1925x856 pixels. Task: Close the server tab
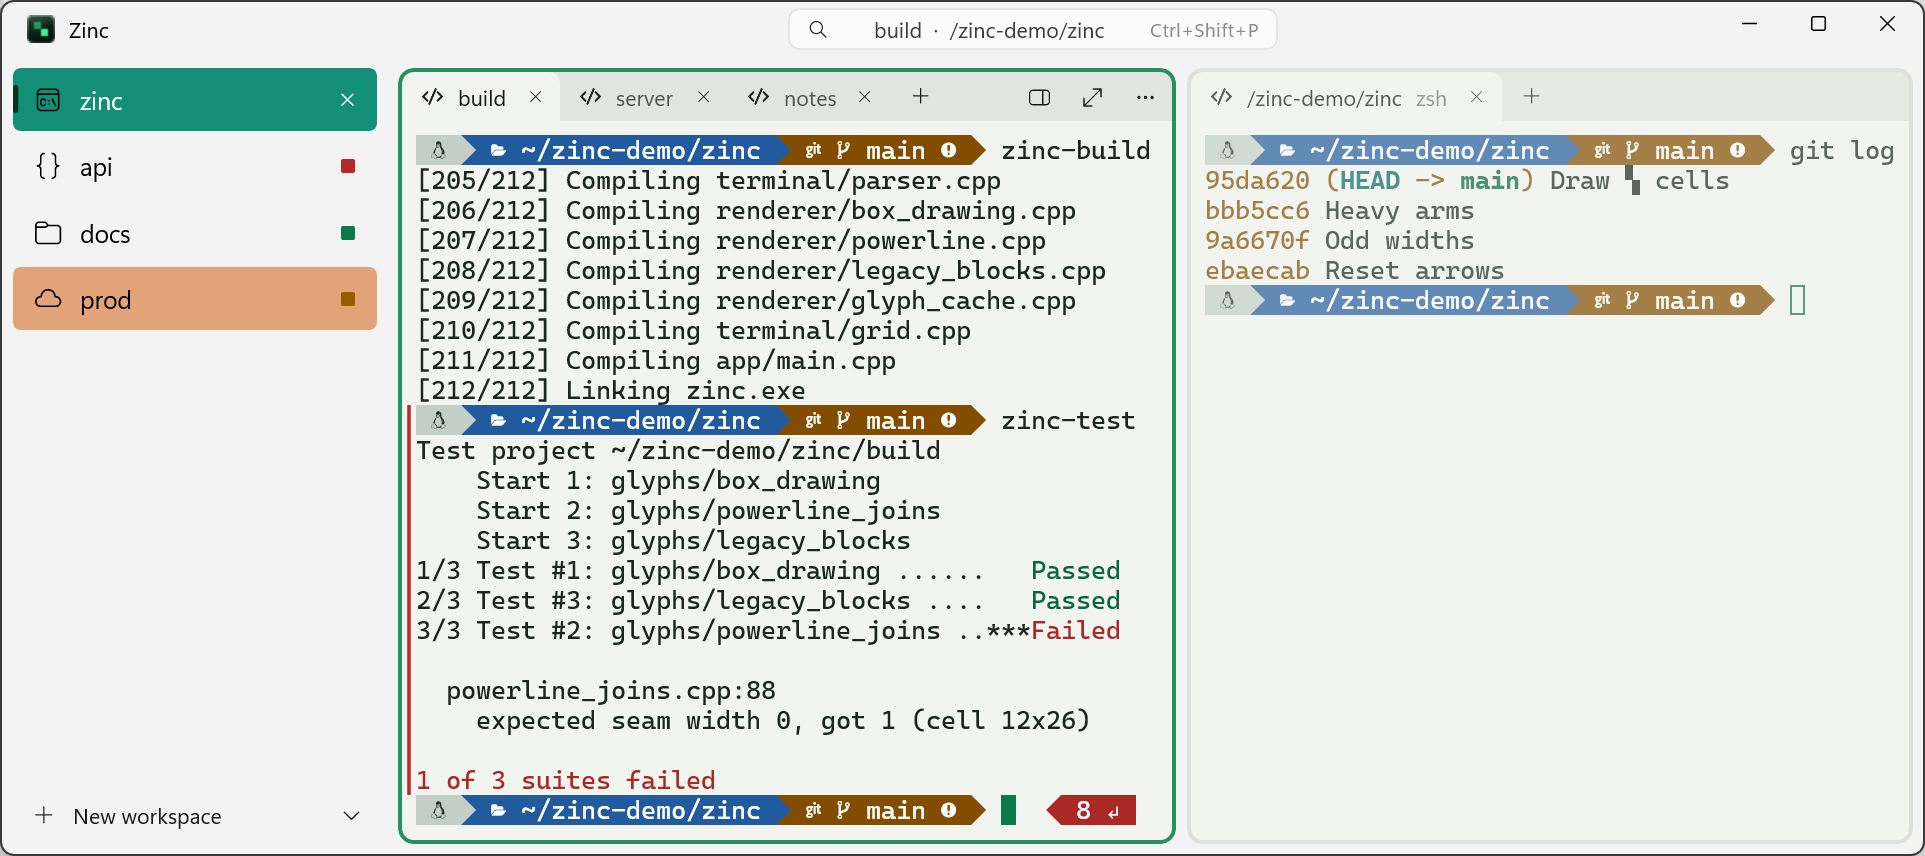pos(704,97)
